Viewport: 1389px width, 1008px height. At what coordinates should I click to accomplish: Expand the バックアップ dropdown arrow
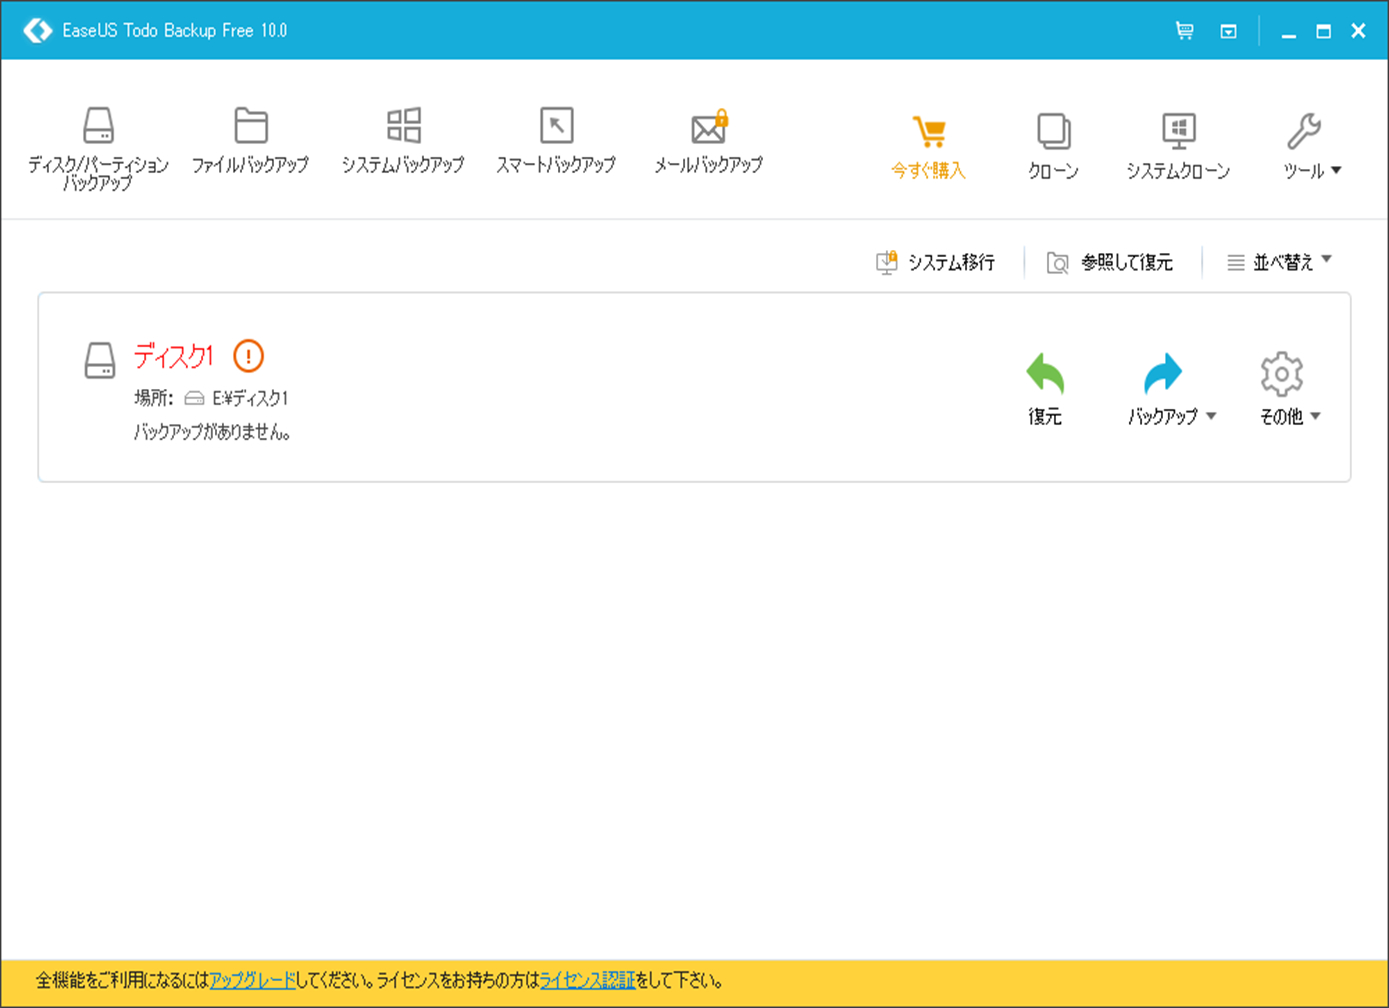click(1211, 416)
